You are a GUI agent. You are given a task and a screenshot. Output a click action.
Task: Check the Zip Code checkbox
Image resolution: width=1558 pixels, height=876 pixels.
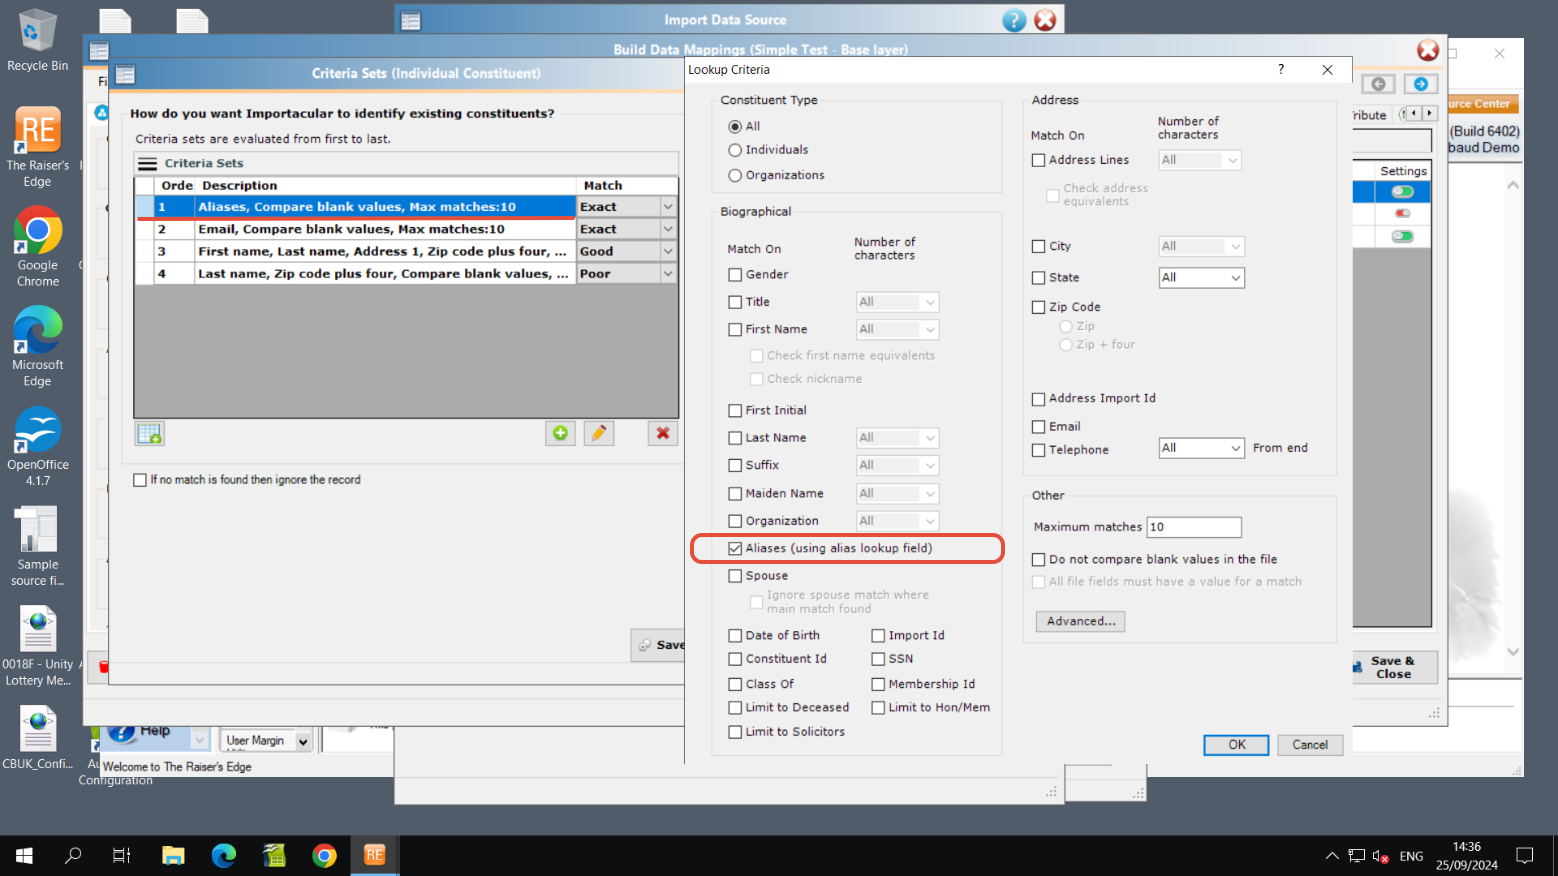pyautogui.click(x=1038, y=307)
